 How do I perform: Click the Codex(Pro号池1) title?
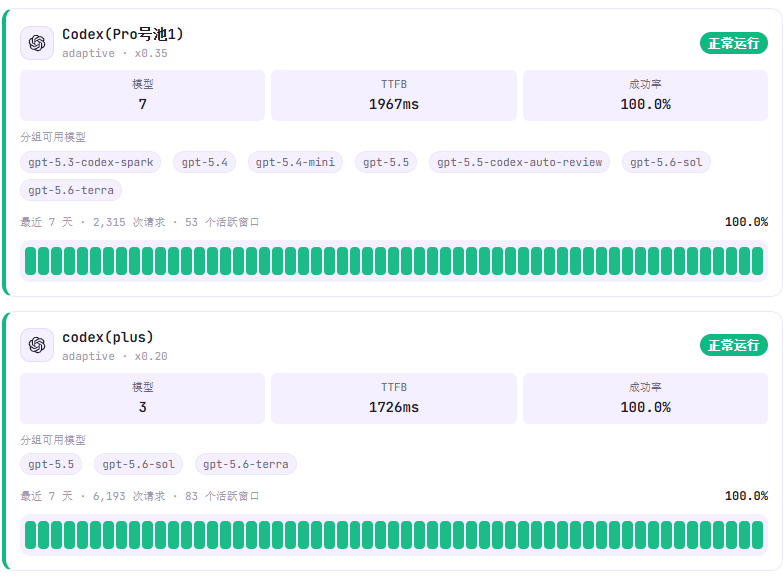[x=123, y=34]
